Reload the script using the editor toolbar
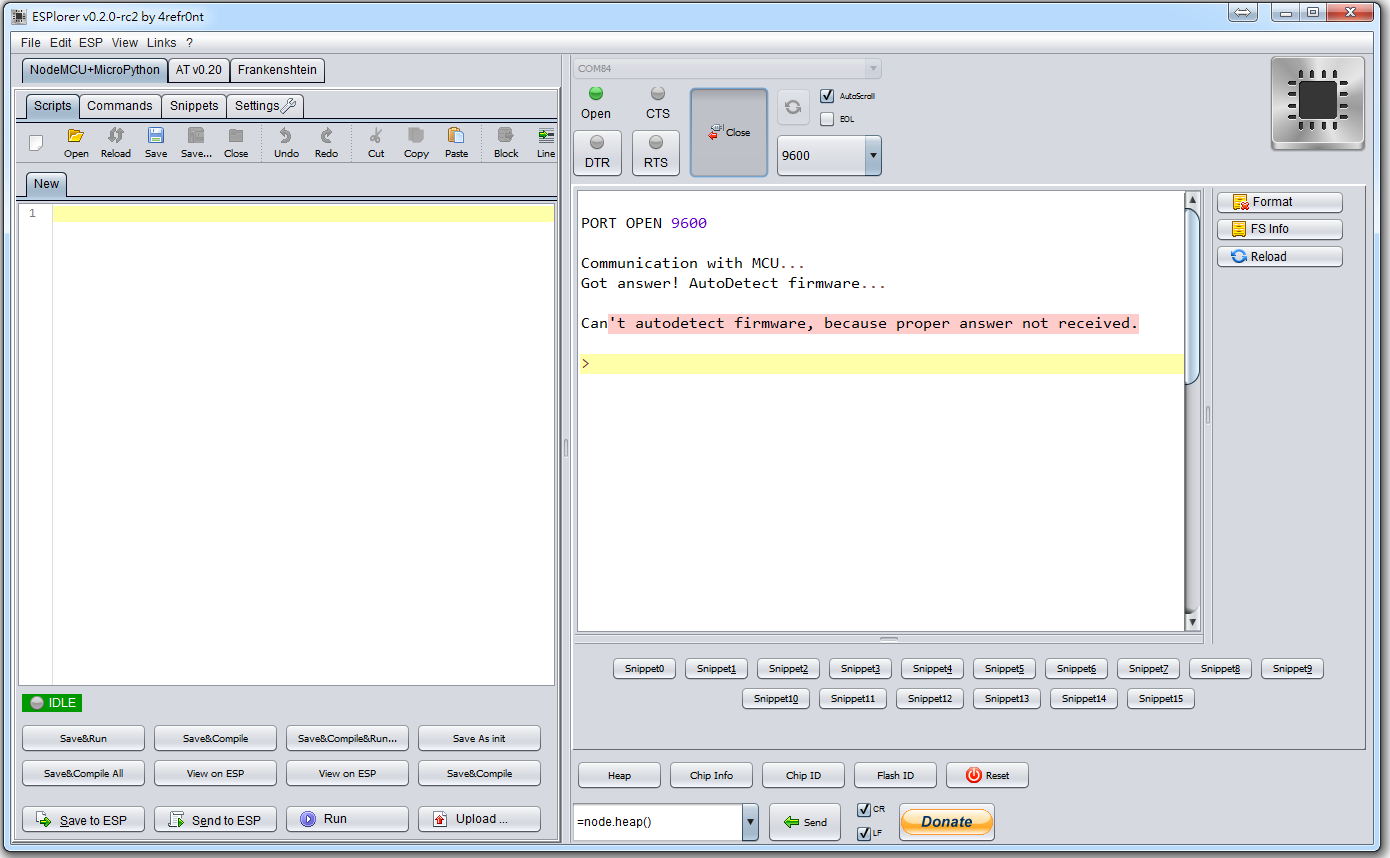The width and height of the screenshot is (1390, 858). click(x=116, y=142)
